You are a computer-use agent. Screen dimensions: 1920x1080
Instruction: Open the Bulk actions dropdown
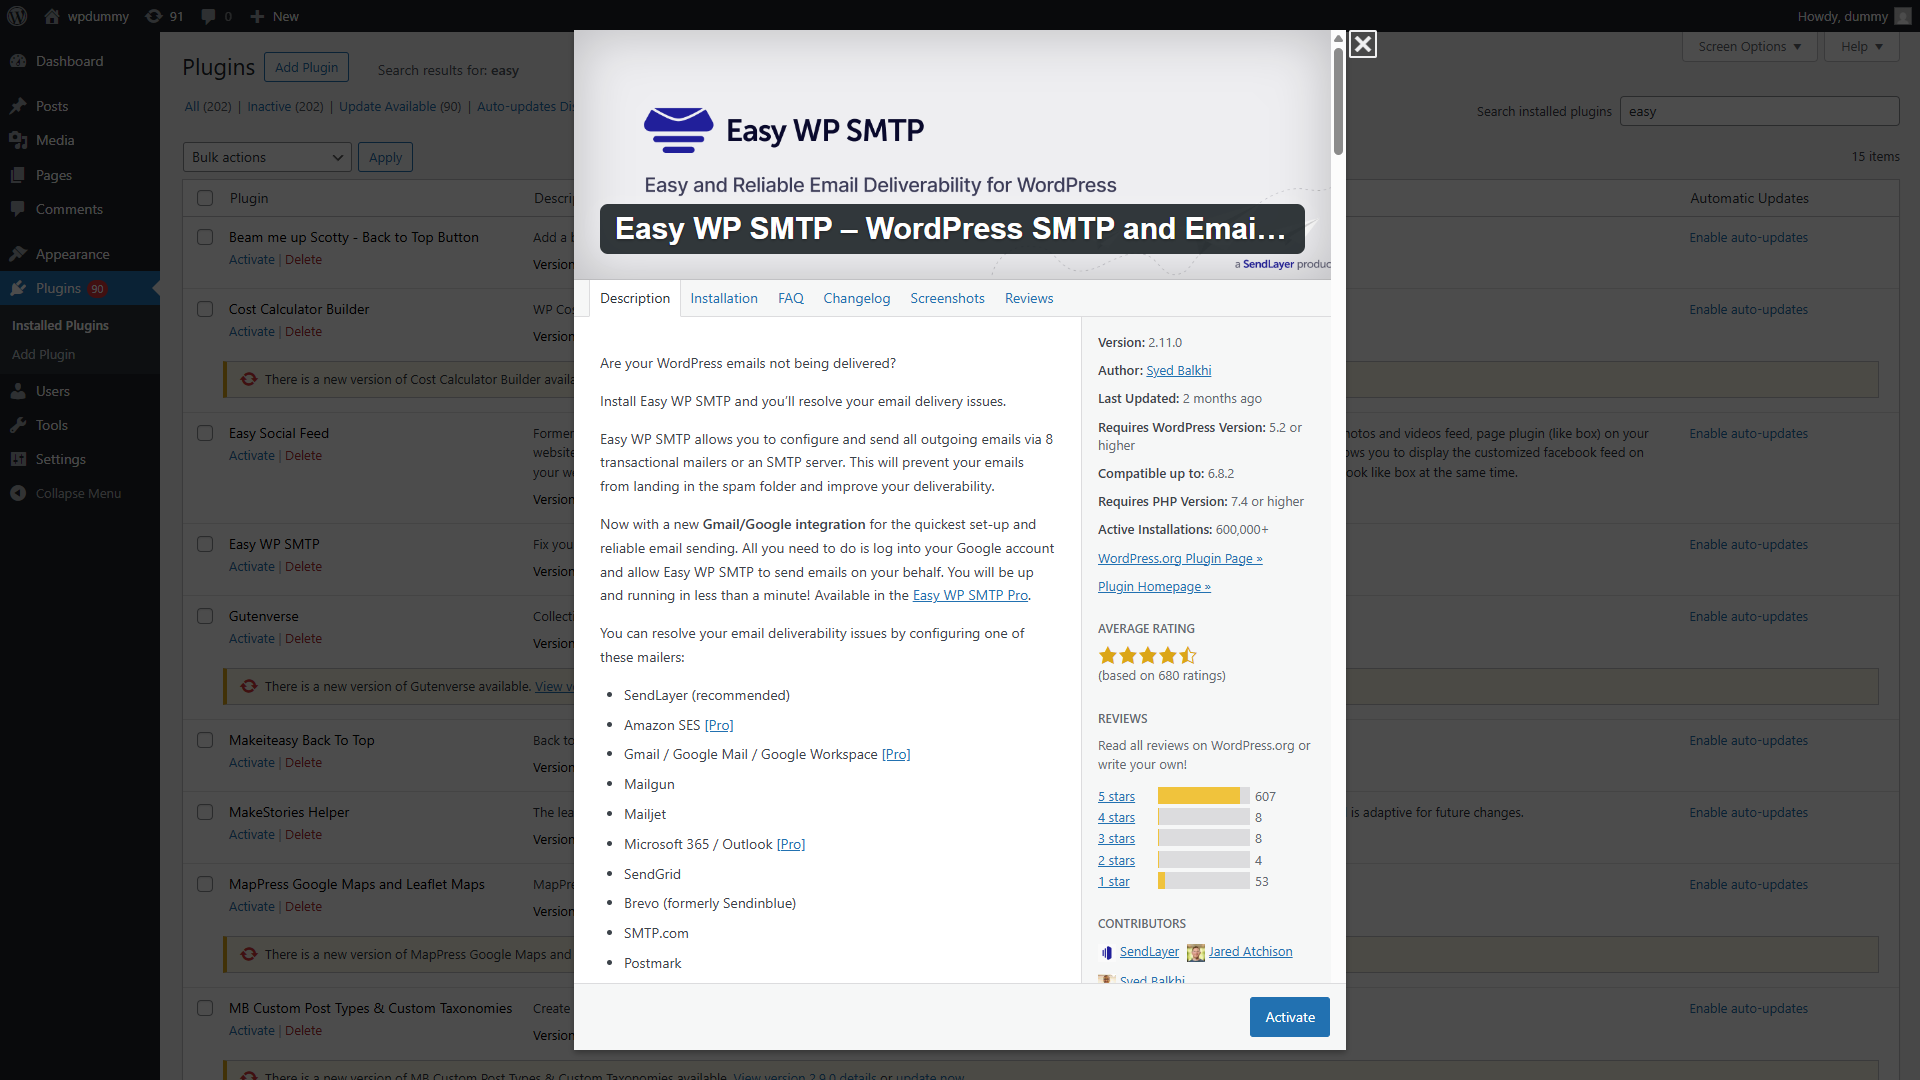pos(267,157)
